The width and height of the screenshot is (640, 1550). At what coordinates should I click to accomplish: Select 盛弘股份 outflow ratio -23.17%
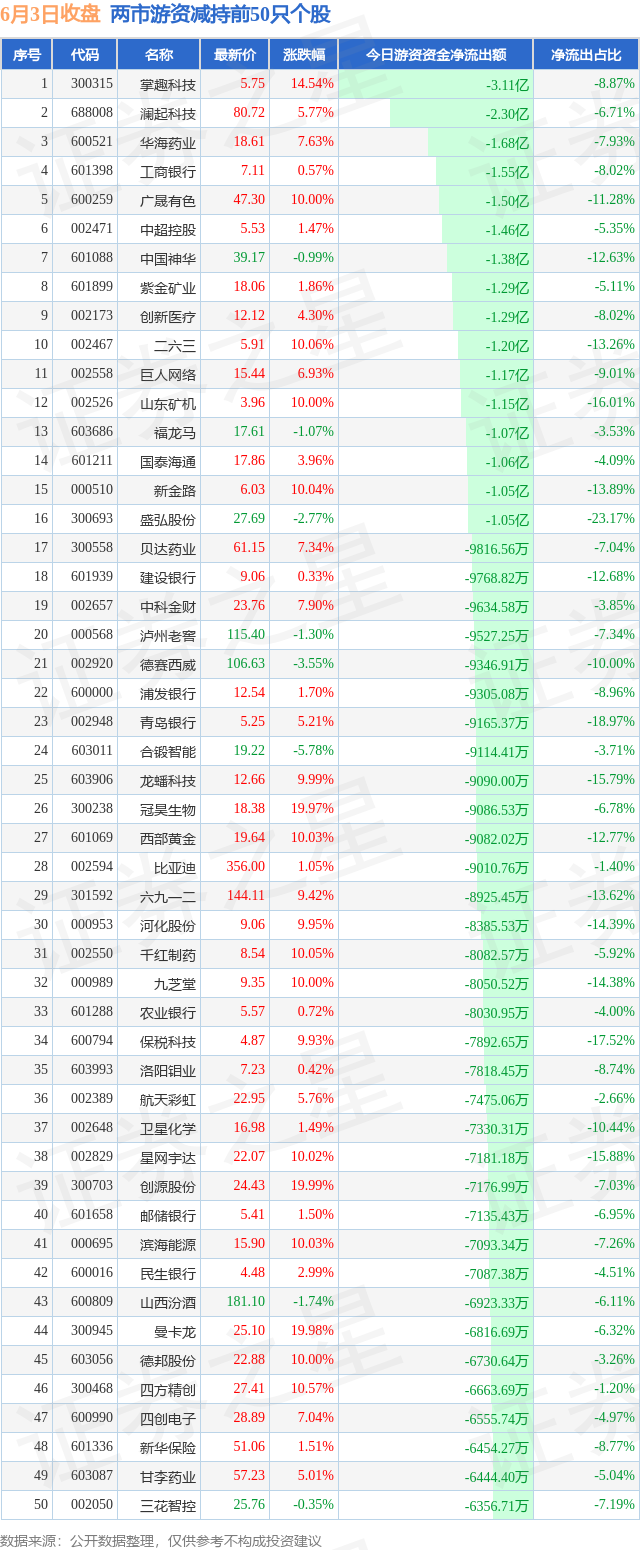coord(612,519)
